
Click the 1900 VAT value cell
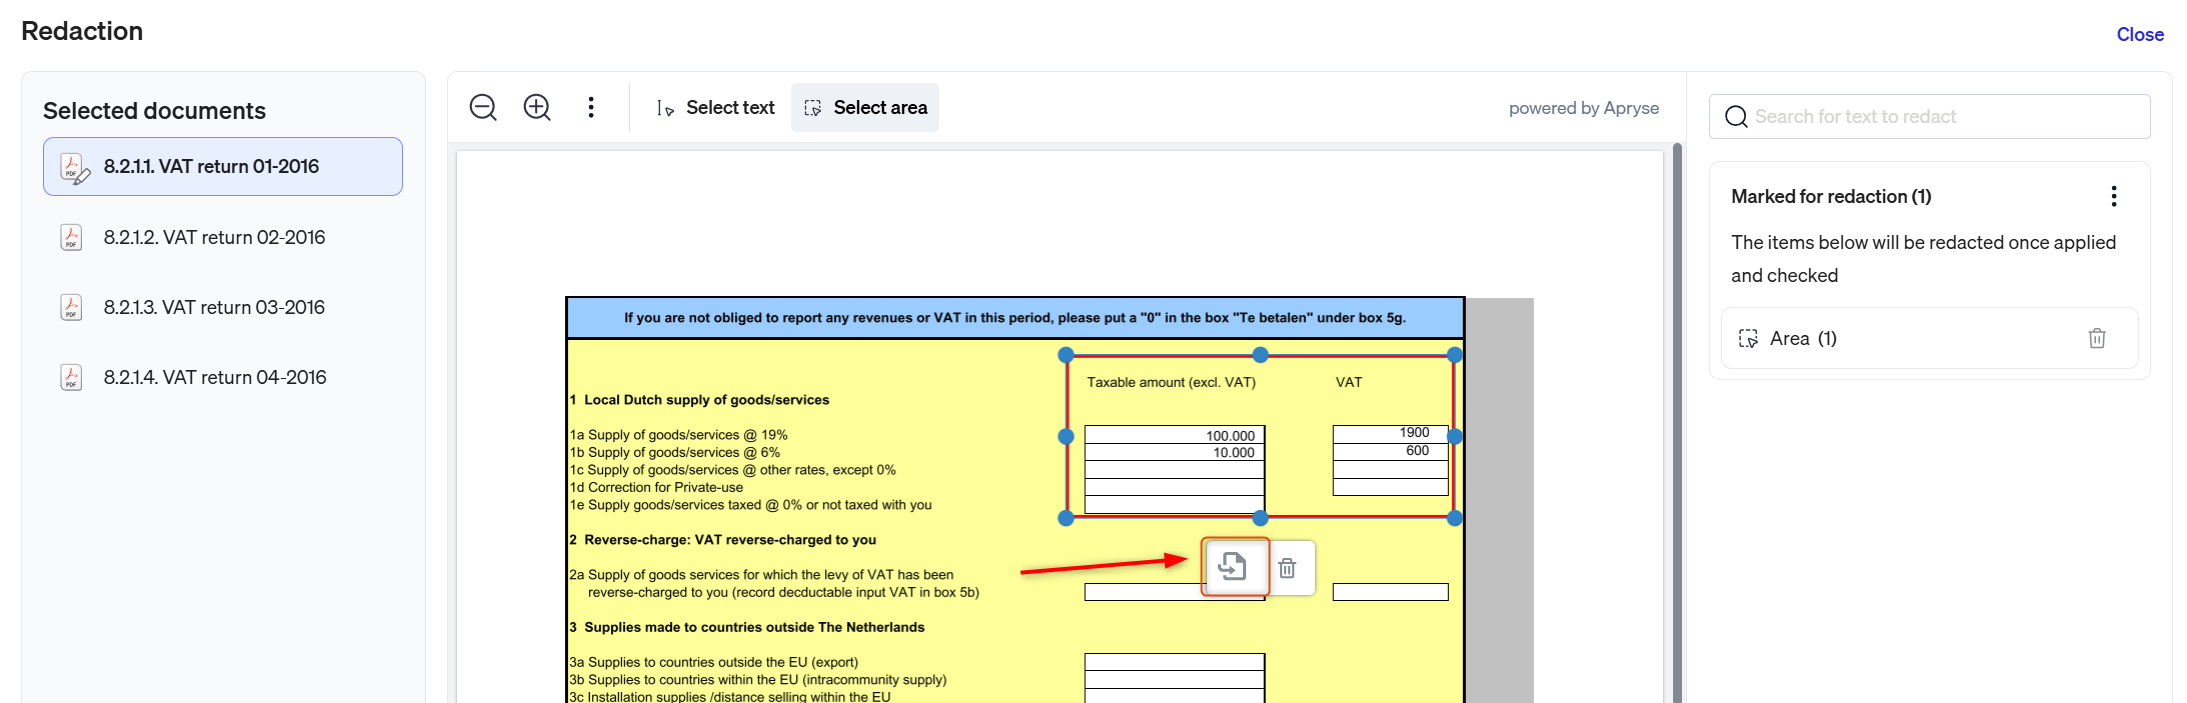1390,433
